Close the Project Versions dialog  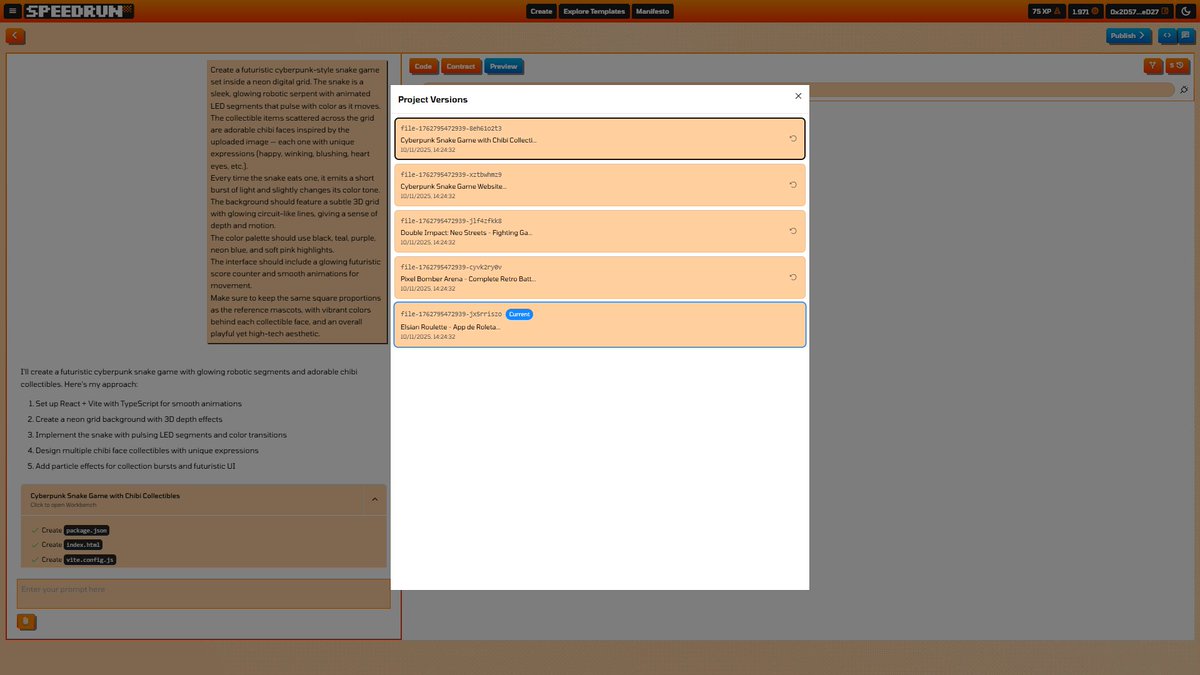click(798, 96)
